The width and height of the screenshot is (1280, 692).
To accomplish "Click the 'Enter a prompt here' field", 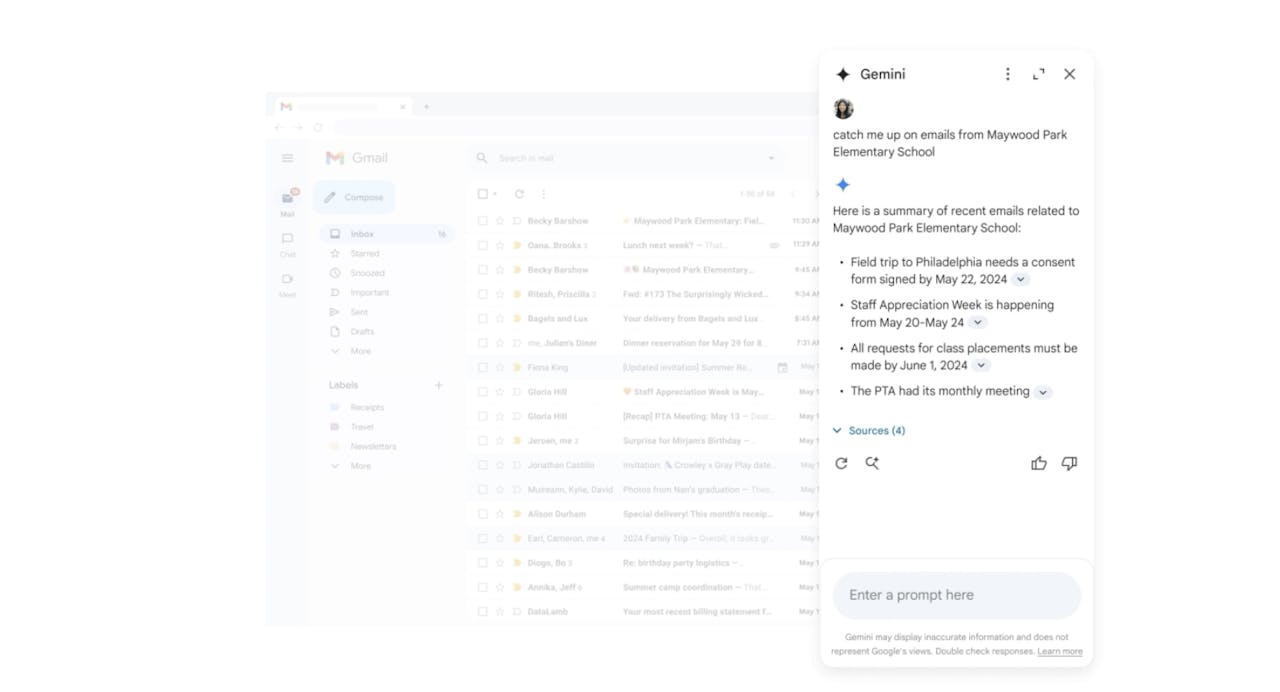I will (x=956, y=595).
